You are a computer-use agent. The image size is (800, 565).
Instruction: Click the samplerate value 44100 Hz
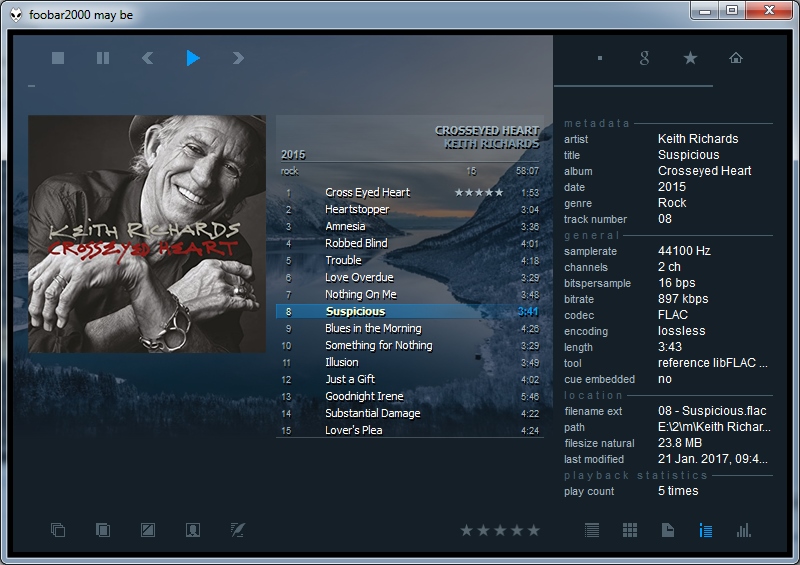684,251
